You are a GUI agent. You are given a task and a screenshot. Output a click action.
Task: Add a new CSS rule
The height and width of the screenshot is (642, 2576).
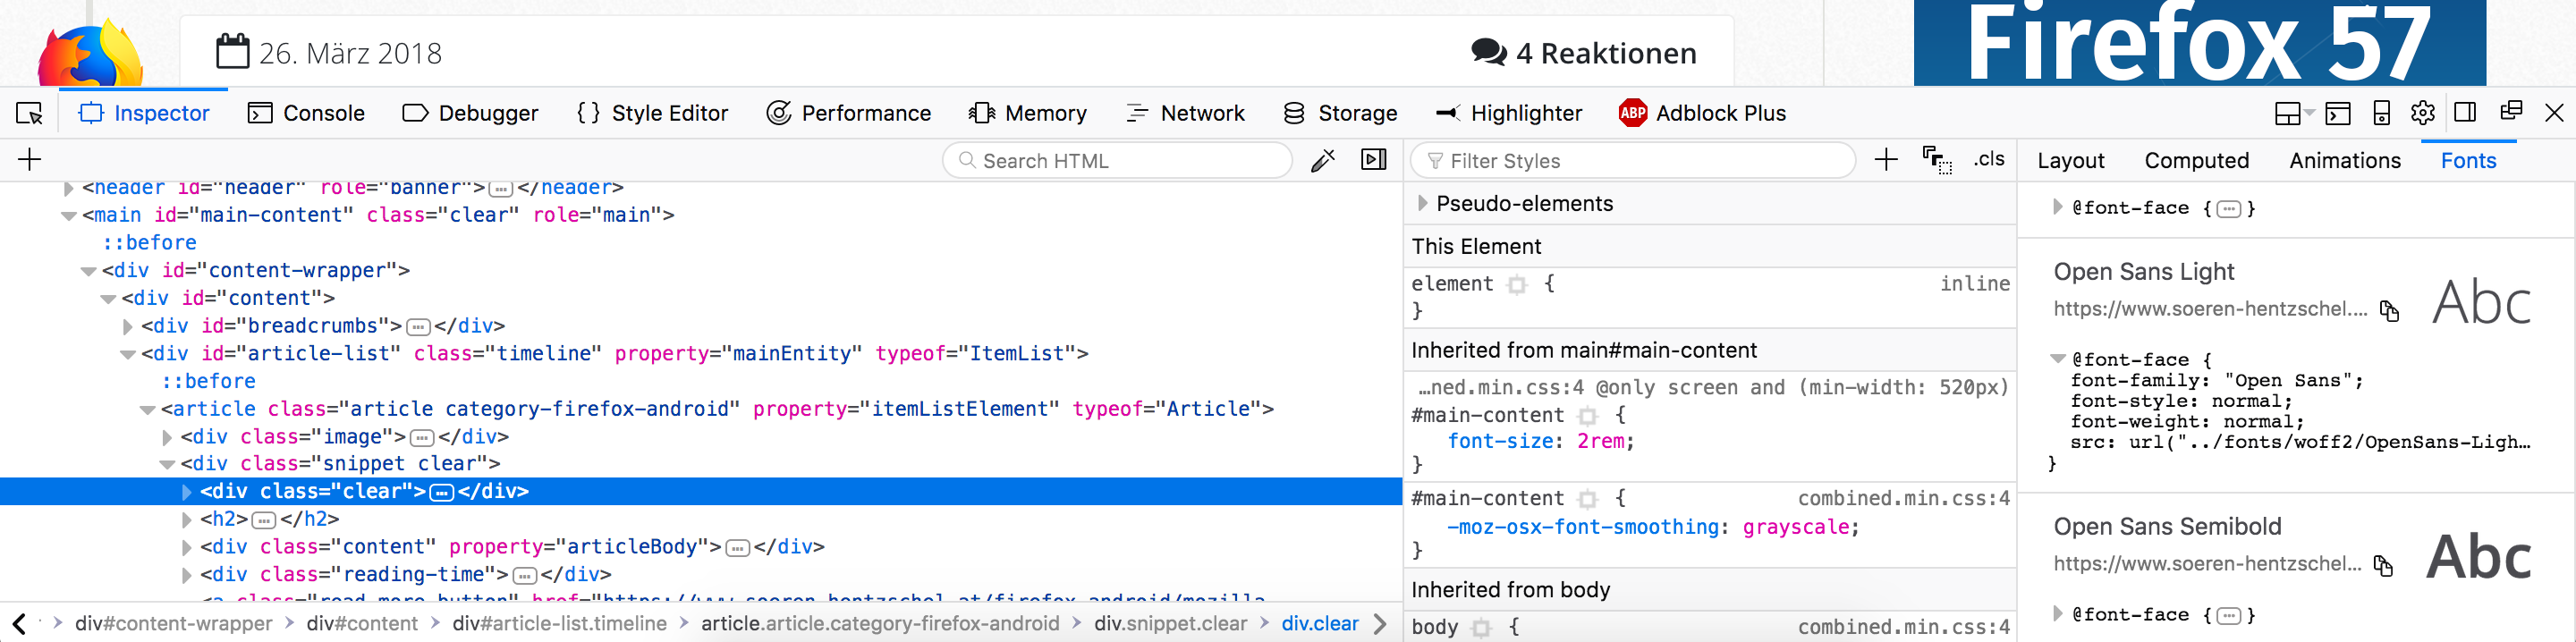point(1885,160)
